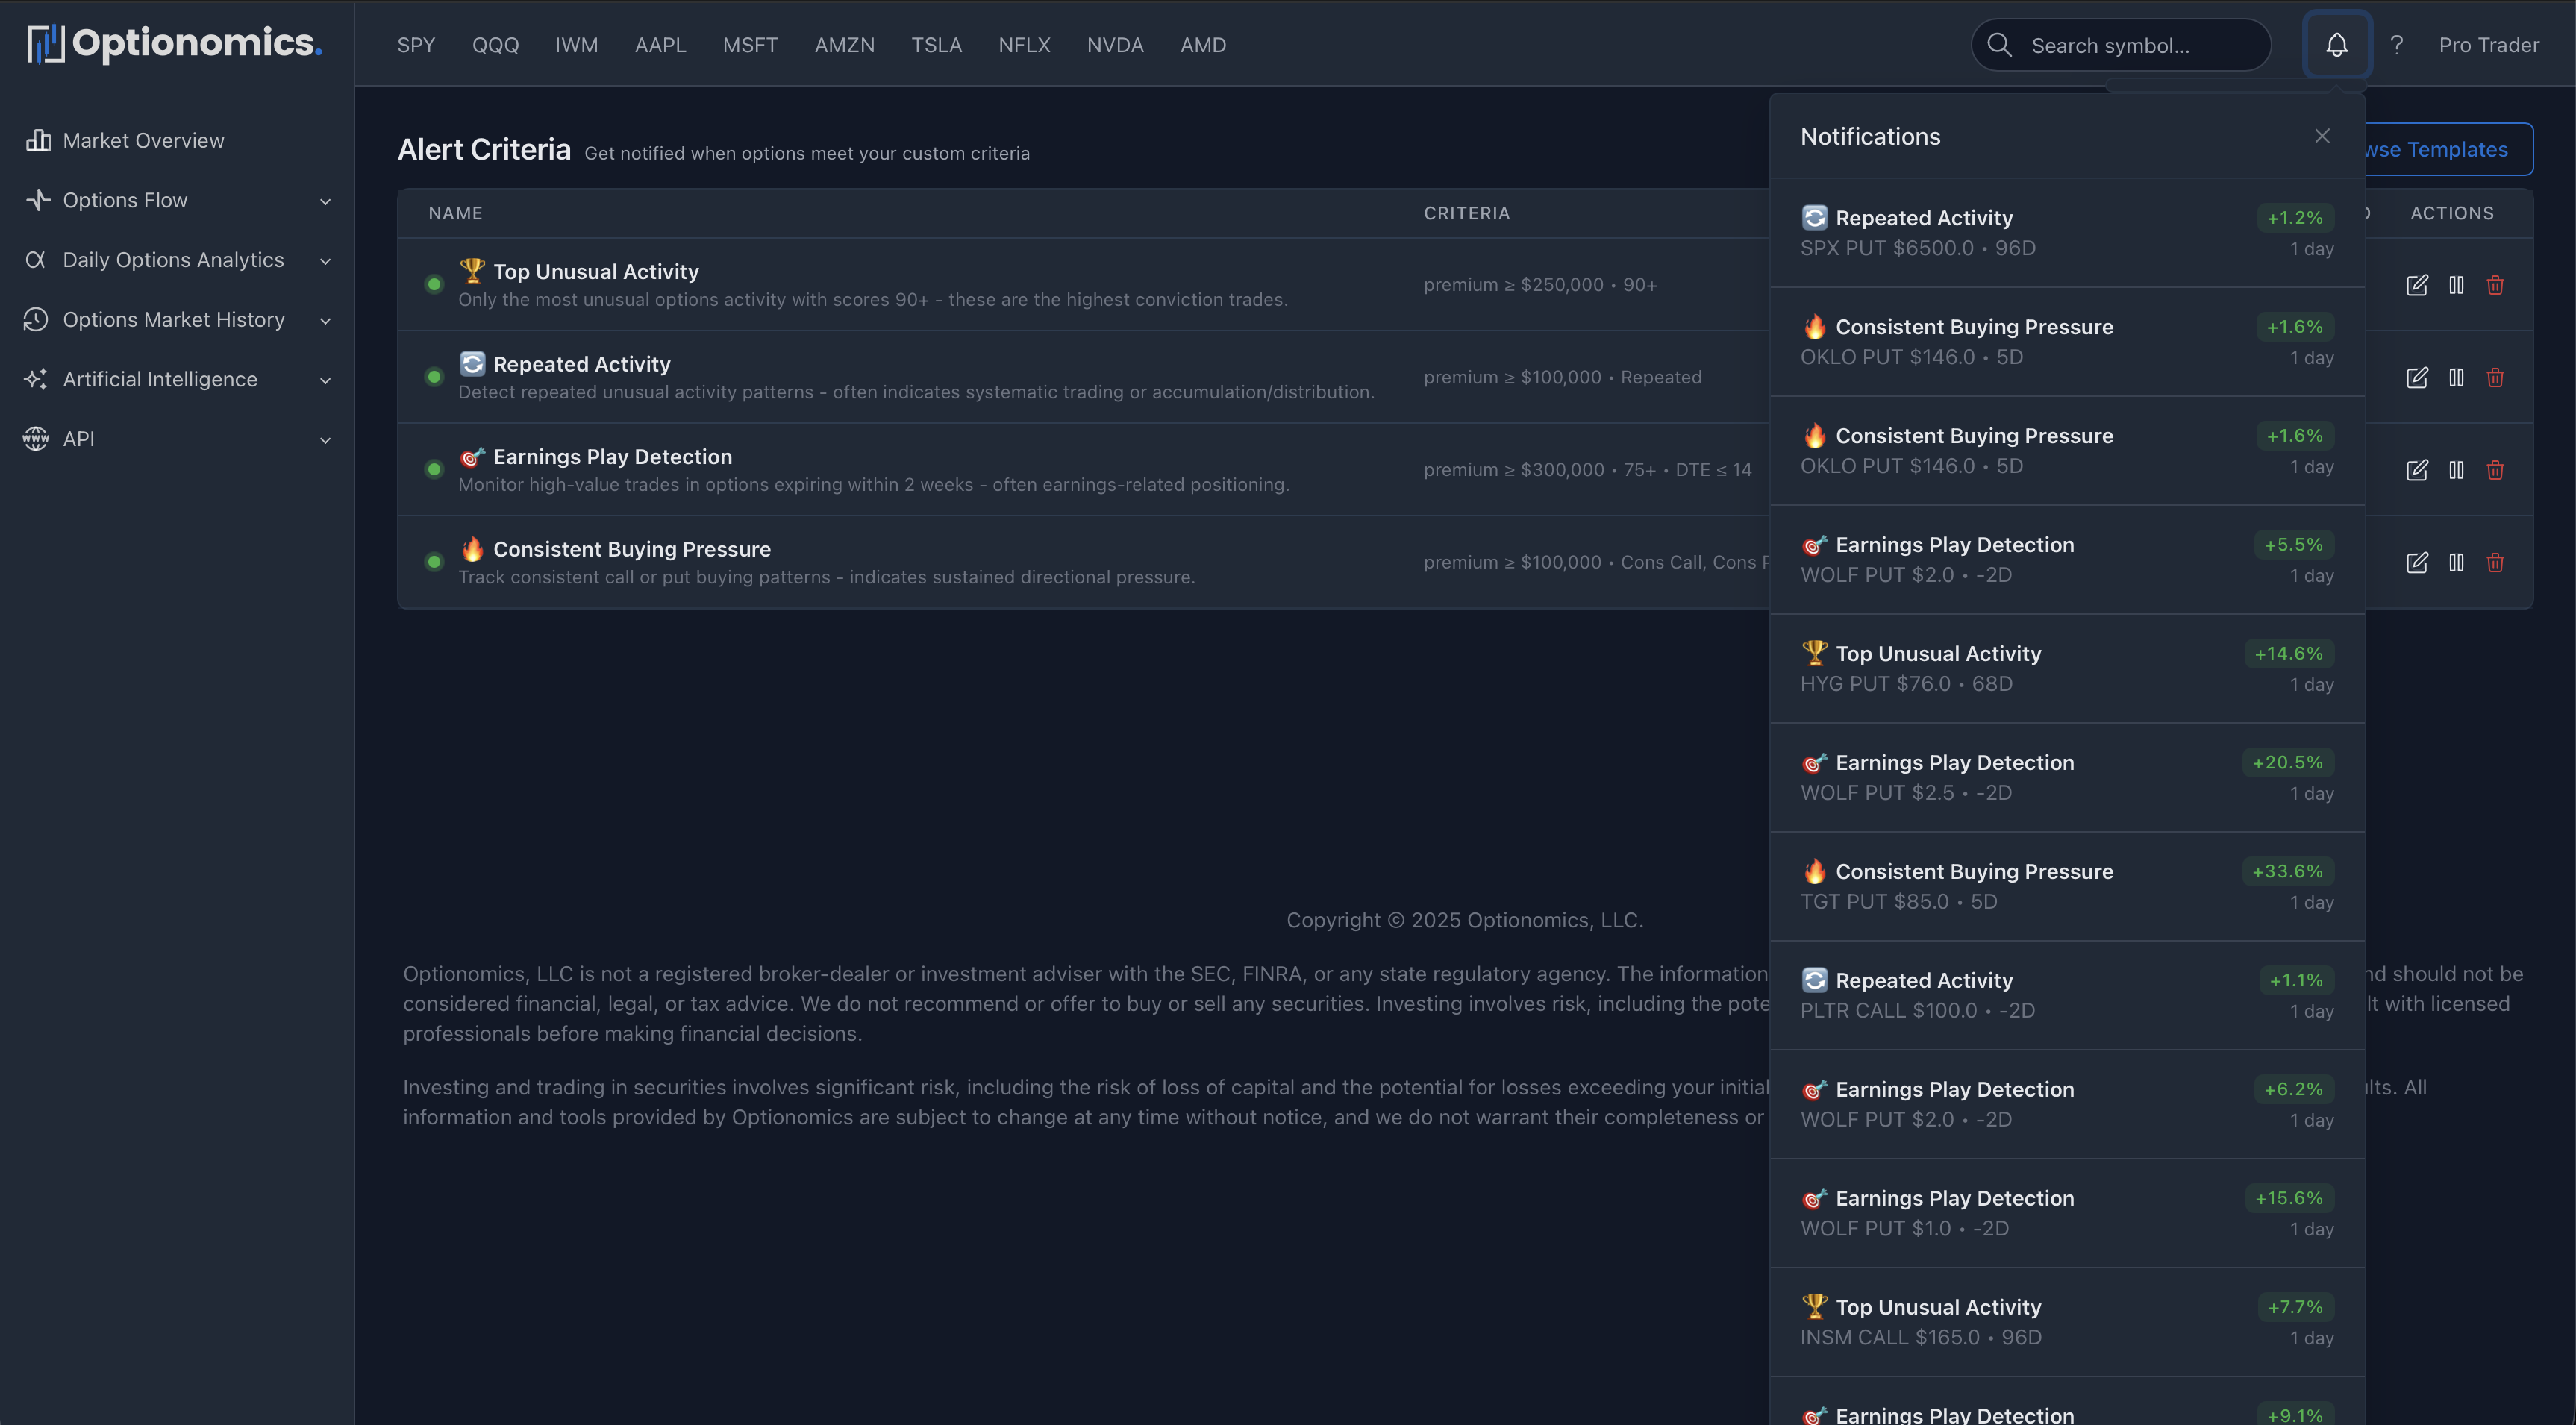Edit the Repeated Activity alert via pencil icon

click(x=2418, y=377)
